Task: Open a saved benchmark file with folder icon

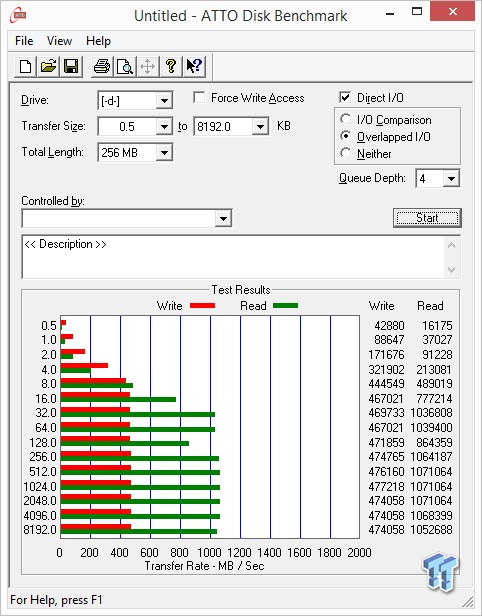Action: (x=48, y=66)
